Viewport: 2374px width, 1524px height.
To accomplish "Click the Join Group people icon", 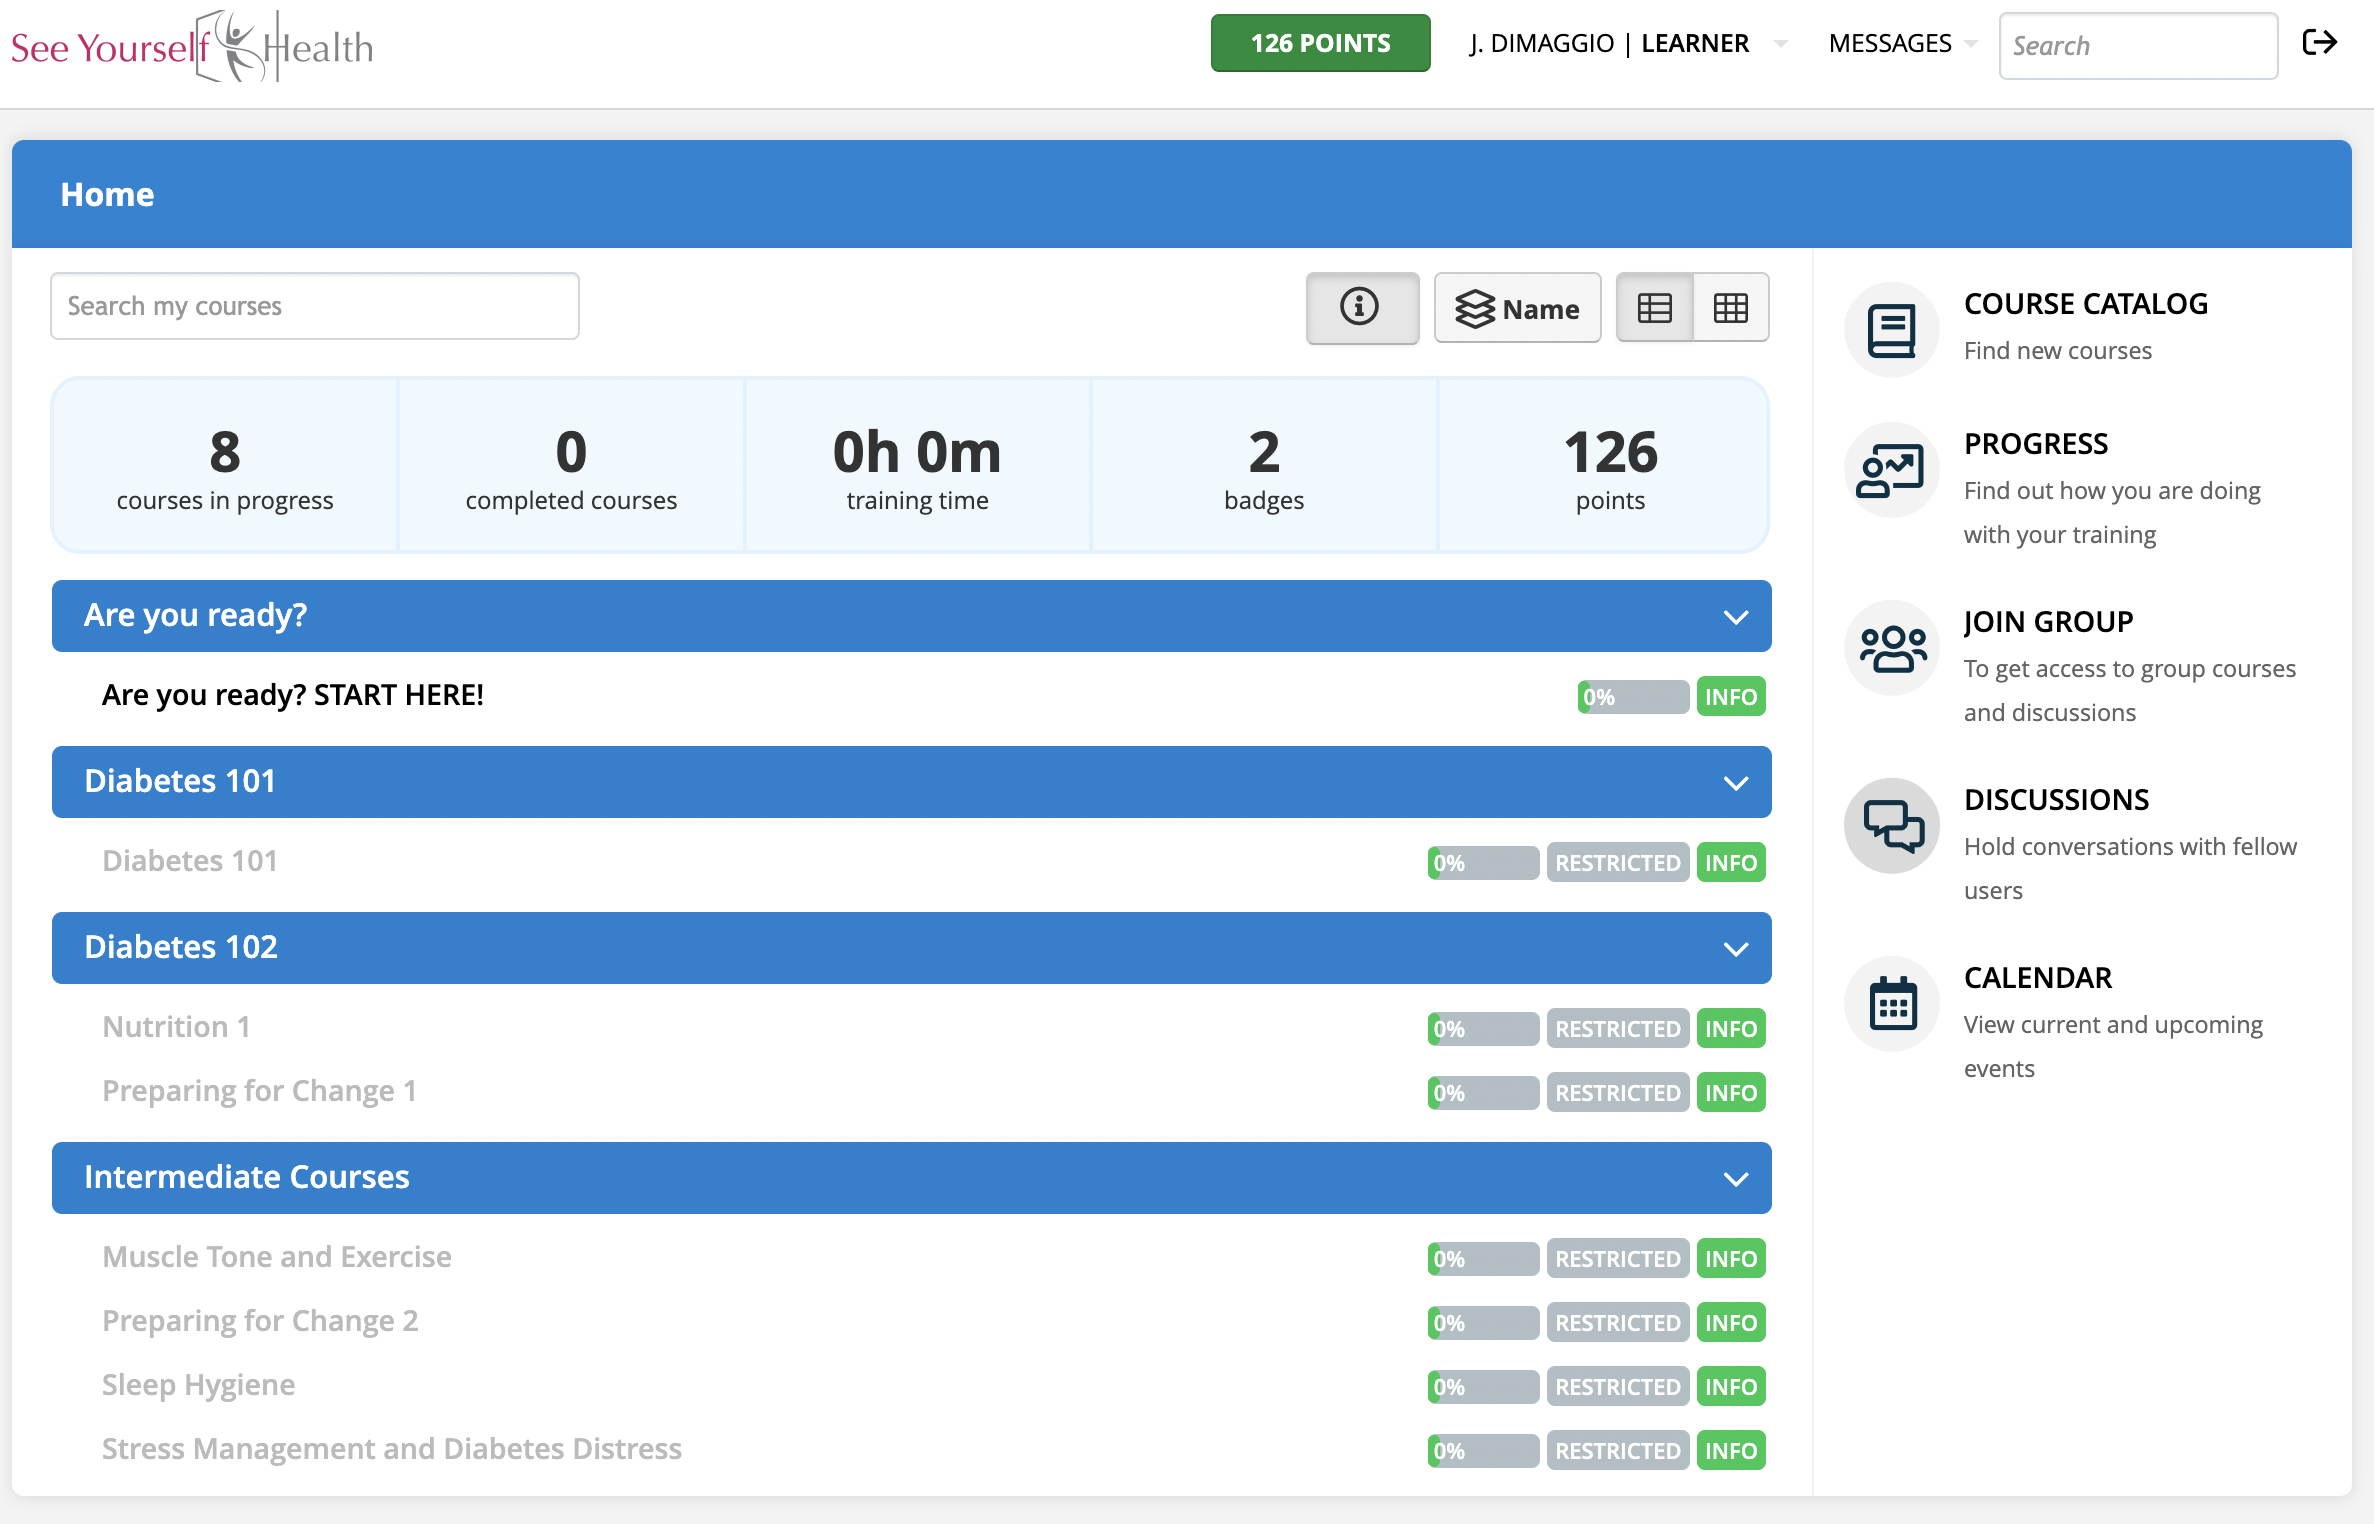I will (1891, 649).
